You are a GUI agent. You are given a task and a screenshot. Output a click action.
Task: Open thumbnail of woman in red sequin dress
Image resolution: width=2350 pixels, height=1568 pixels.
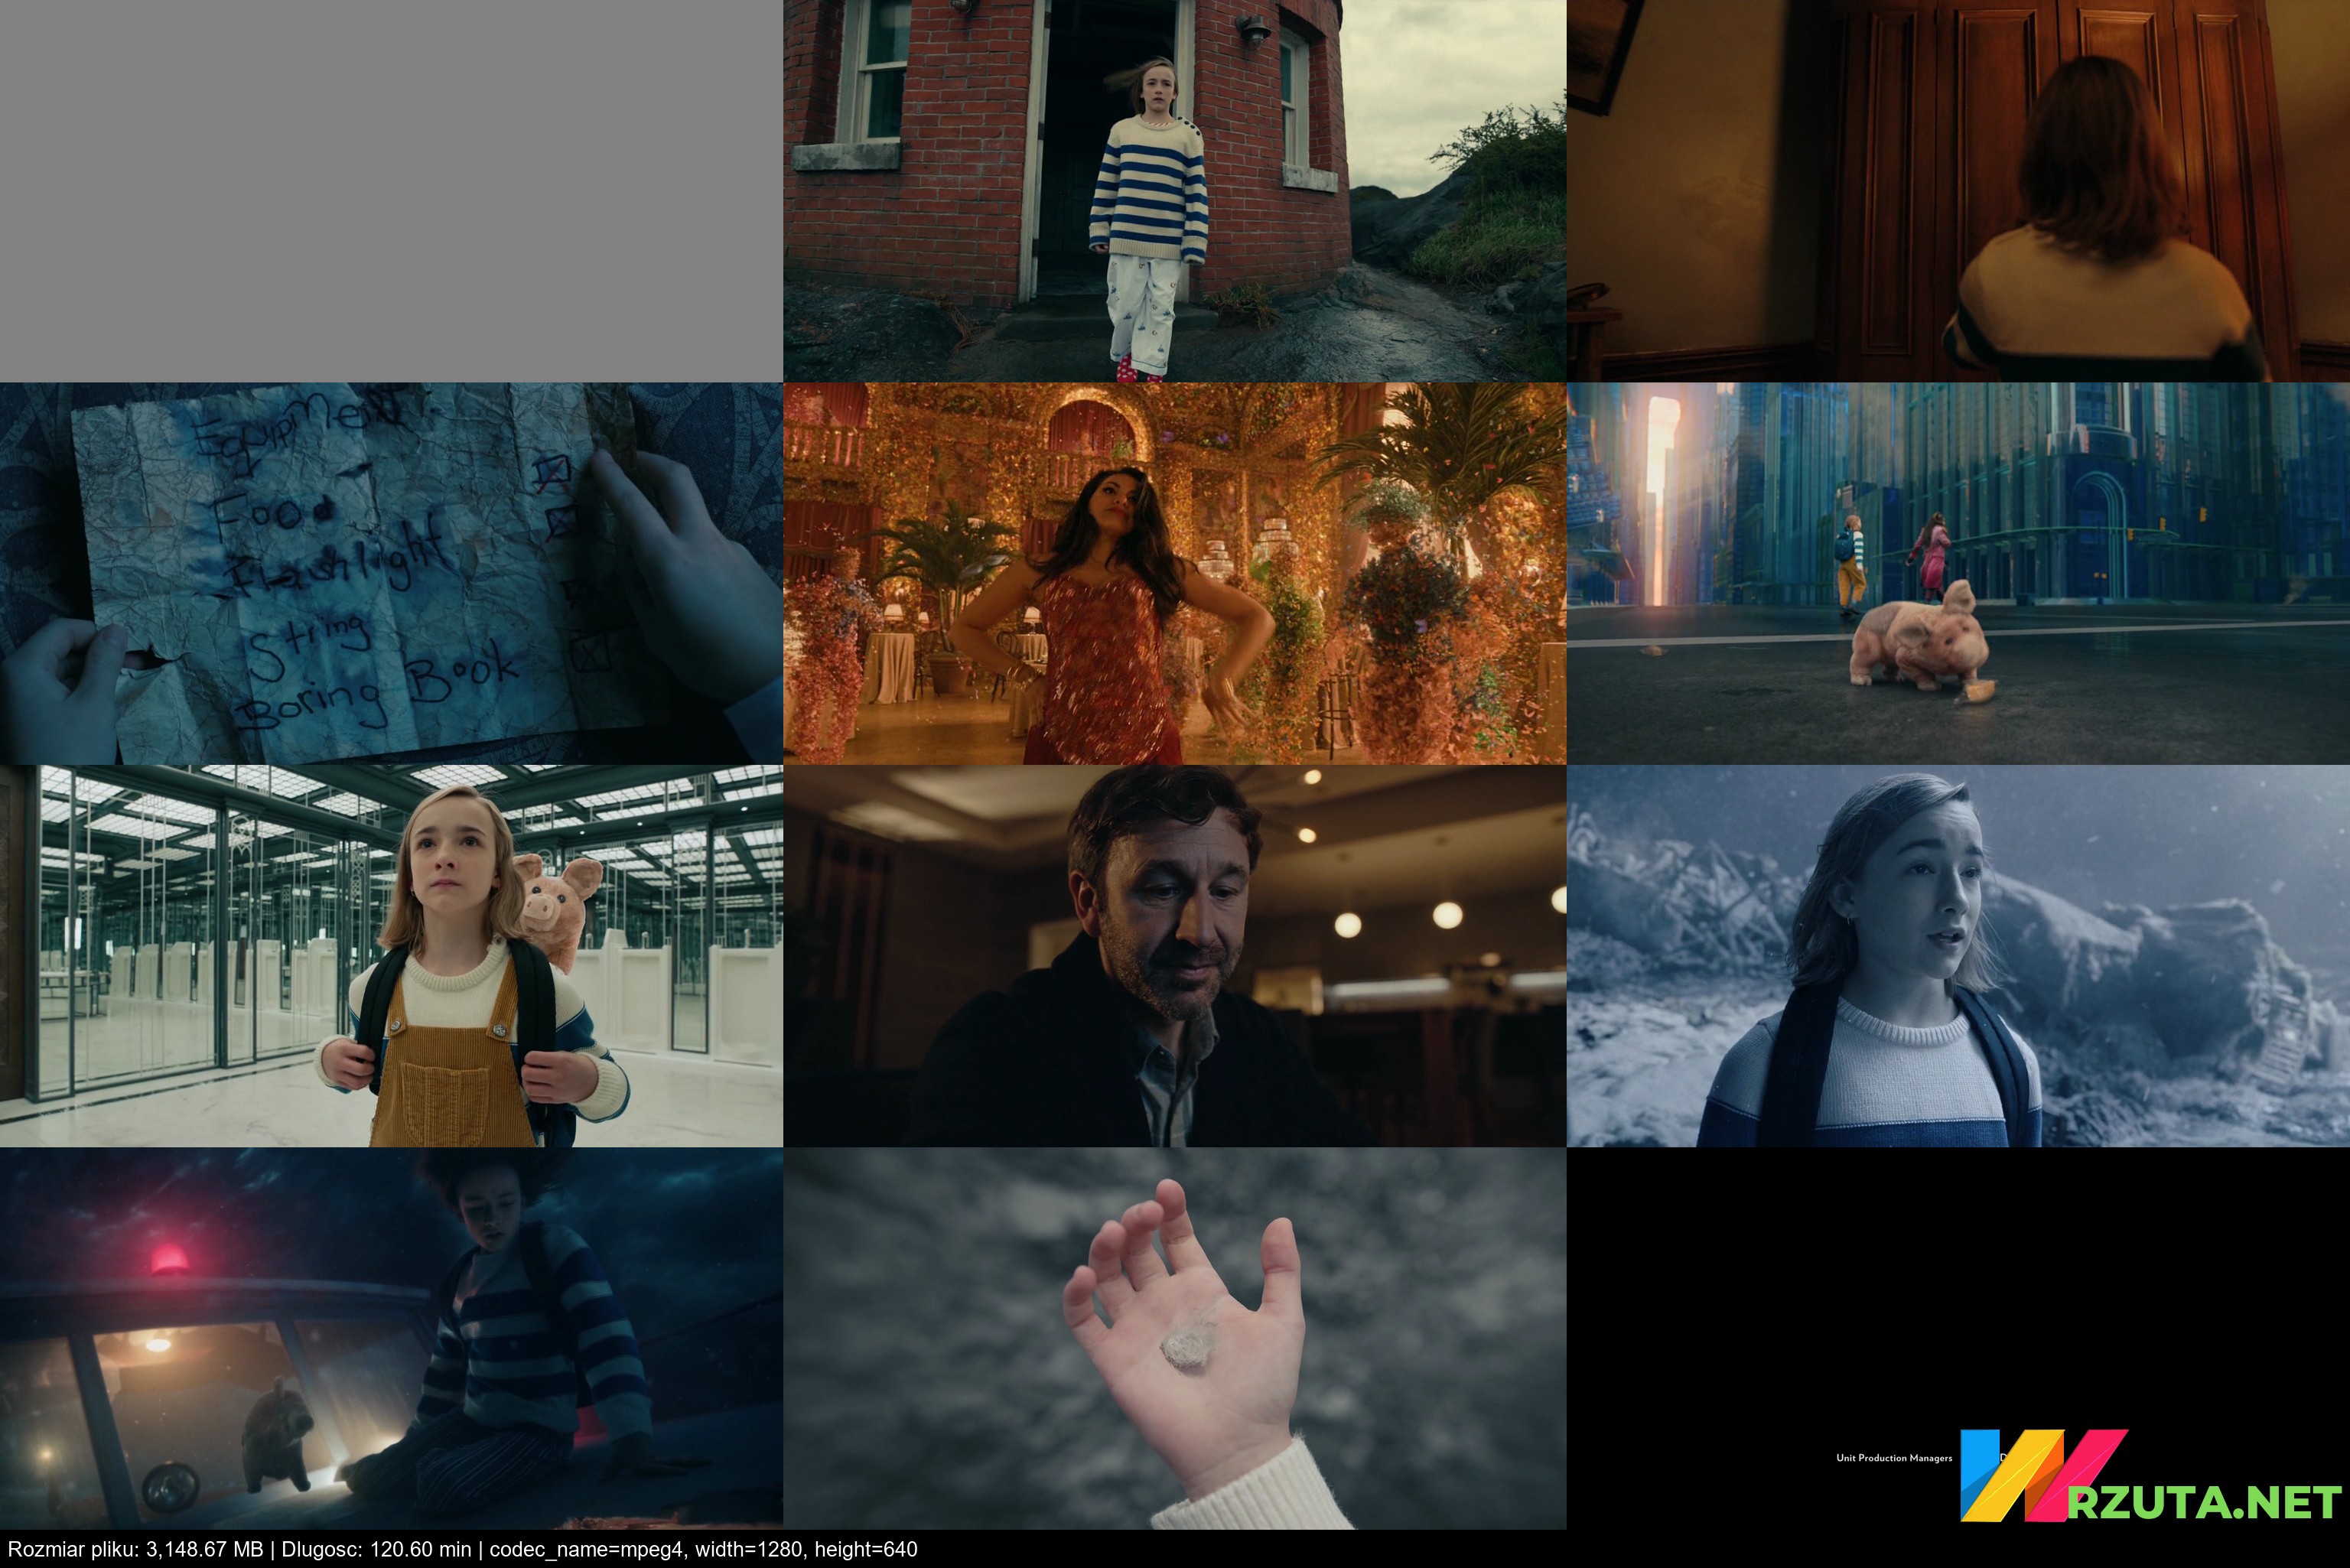point(1174,573)
